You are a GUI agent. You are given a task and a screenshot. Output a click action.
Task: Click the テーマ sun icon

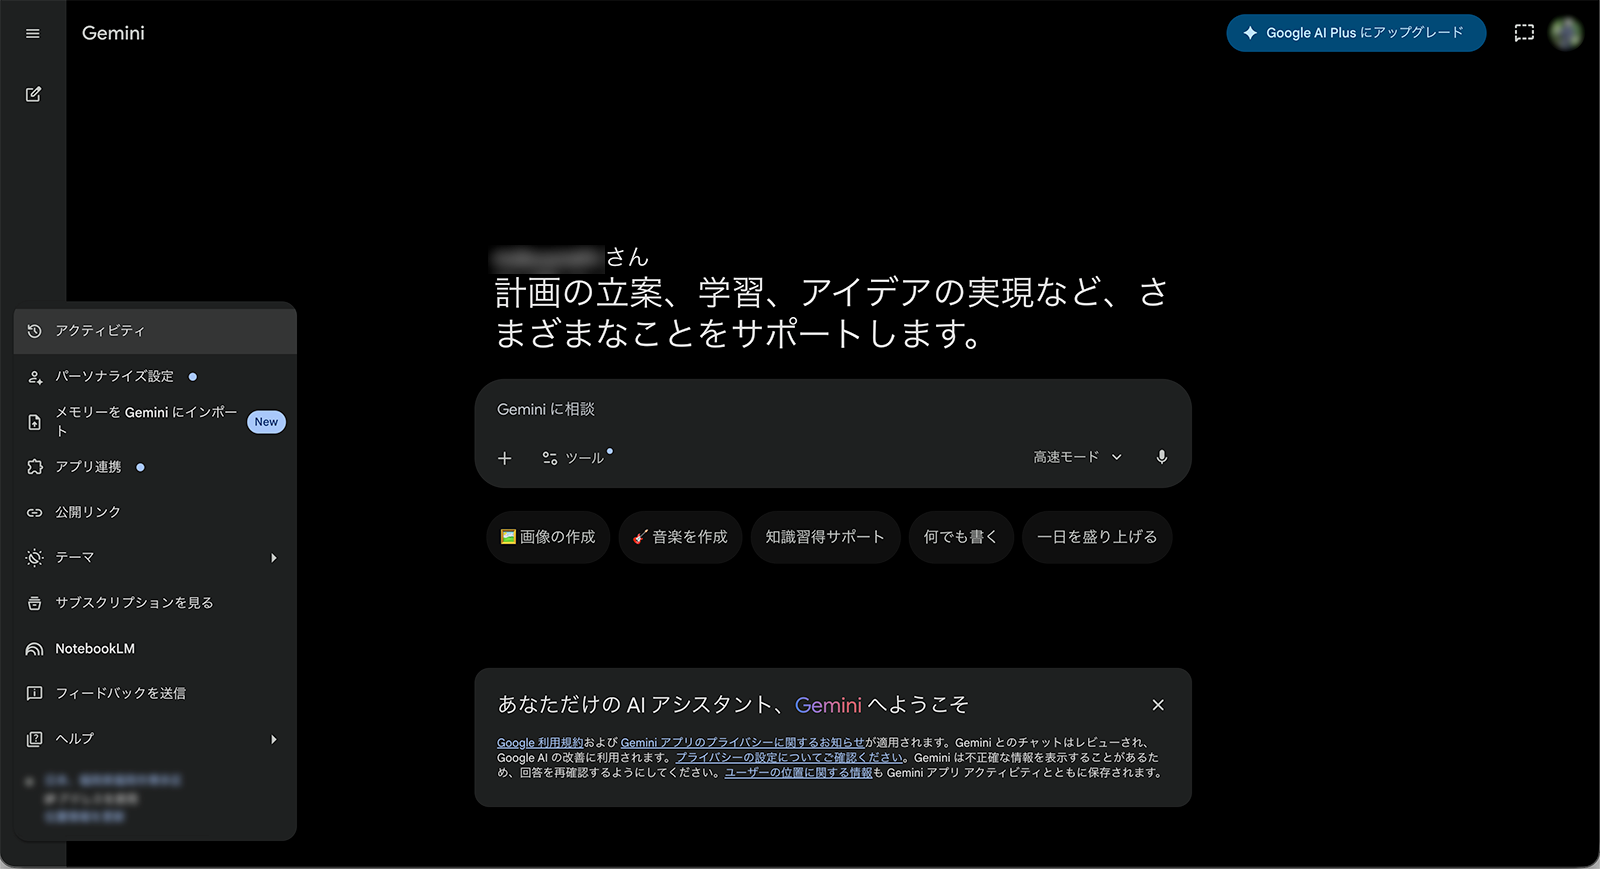point(35,558)
